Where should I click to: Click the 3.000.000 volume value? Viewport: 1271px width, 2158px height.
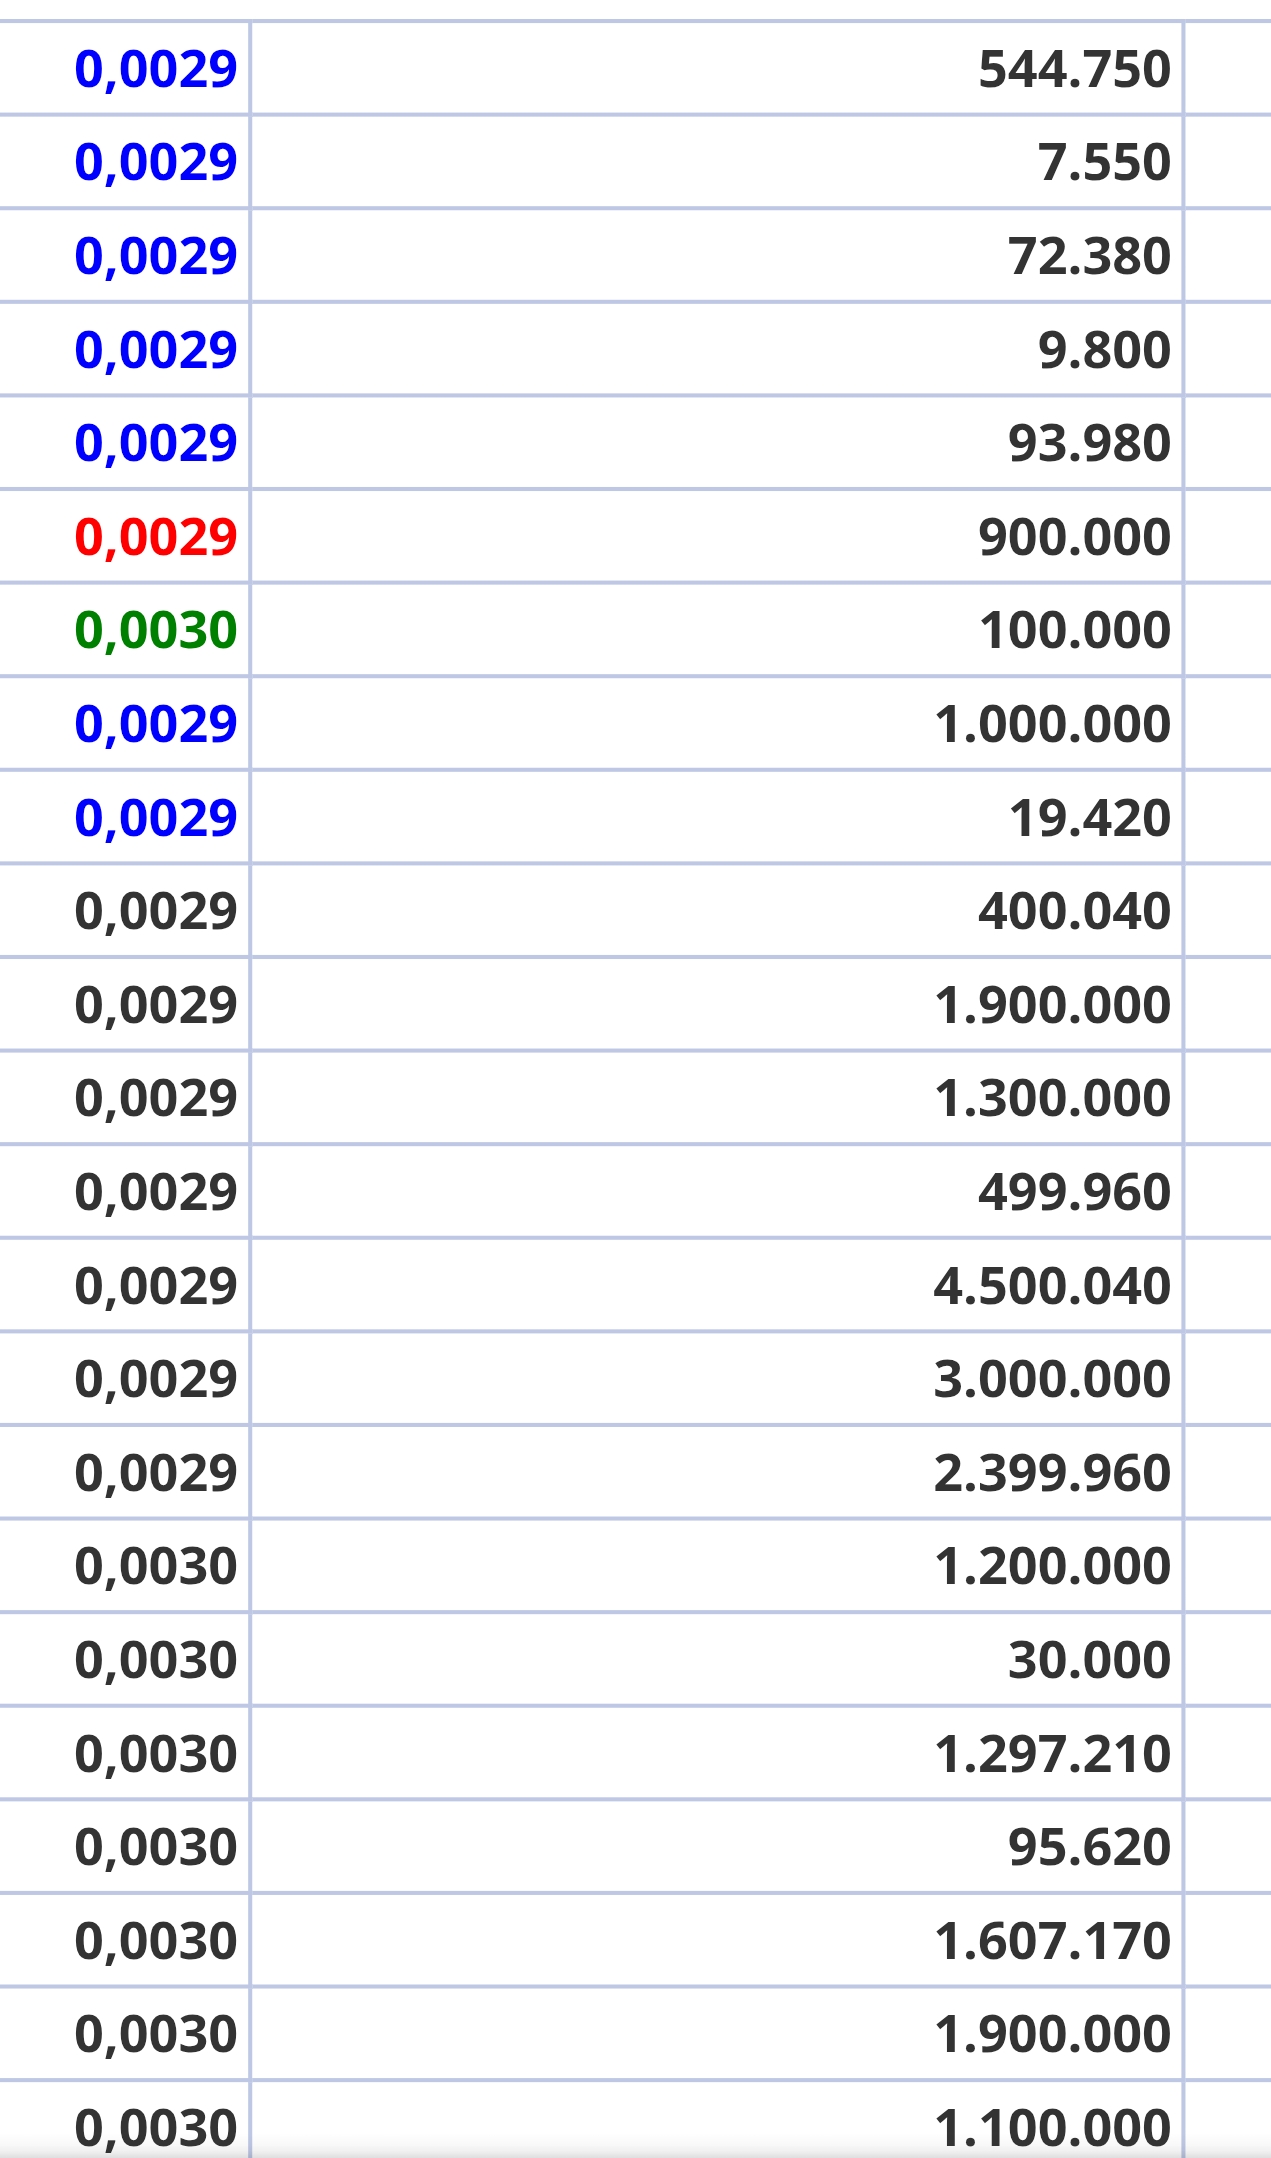point(1052,1380)
